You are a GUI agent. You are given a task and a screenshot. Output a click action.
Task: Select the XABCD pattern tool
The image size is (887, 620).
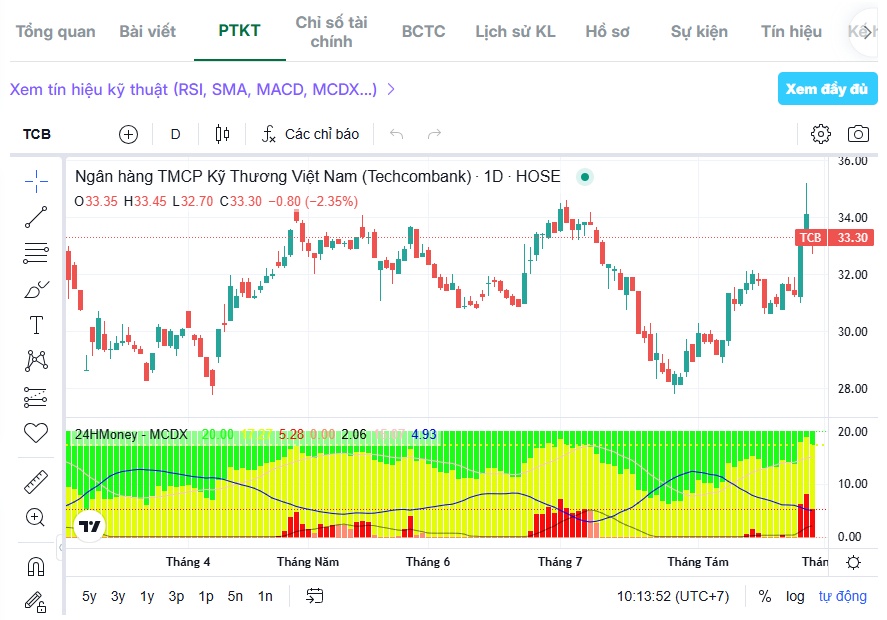pos(36,360)
